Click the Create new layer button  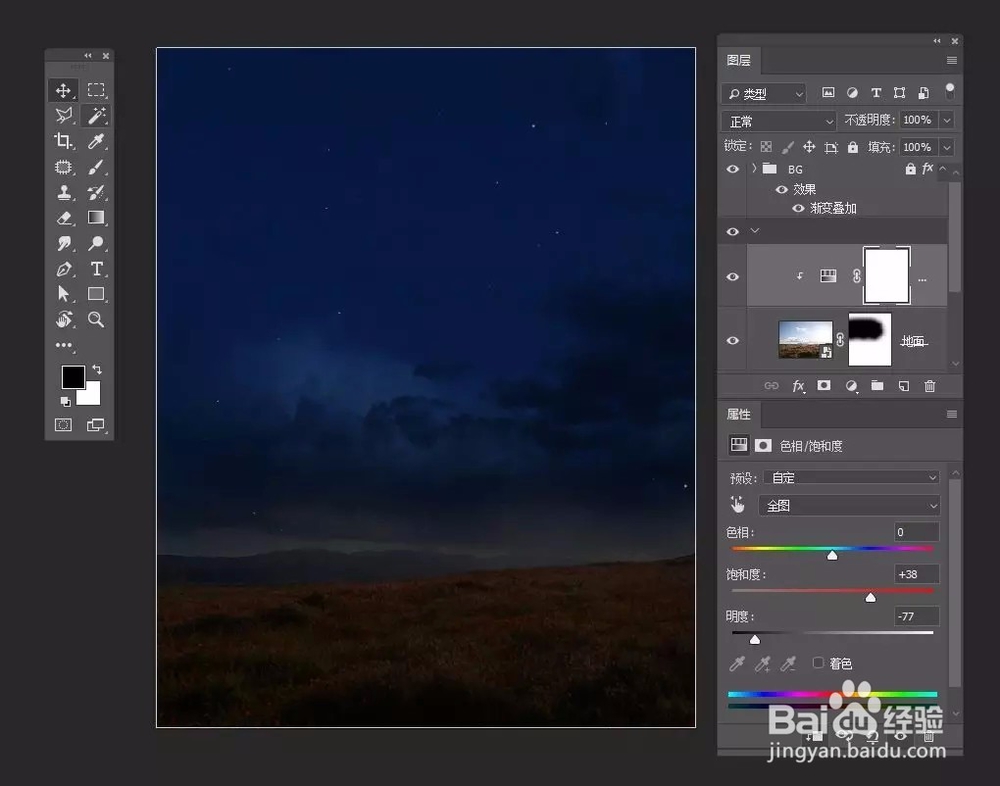[903, 385]
